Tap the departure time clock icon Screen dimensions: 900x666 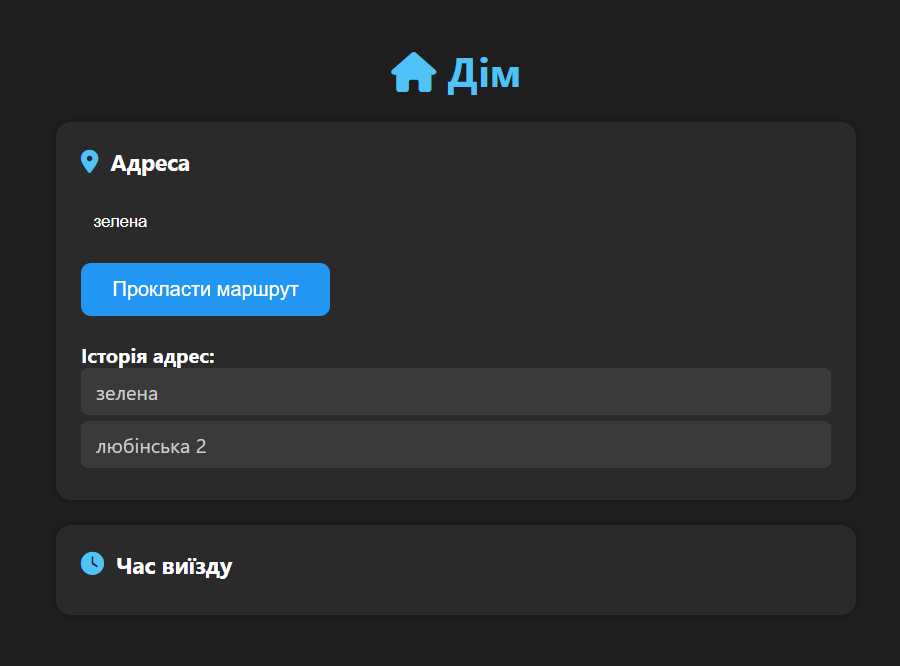(x=92, y=563)
